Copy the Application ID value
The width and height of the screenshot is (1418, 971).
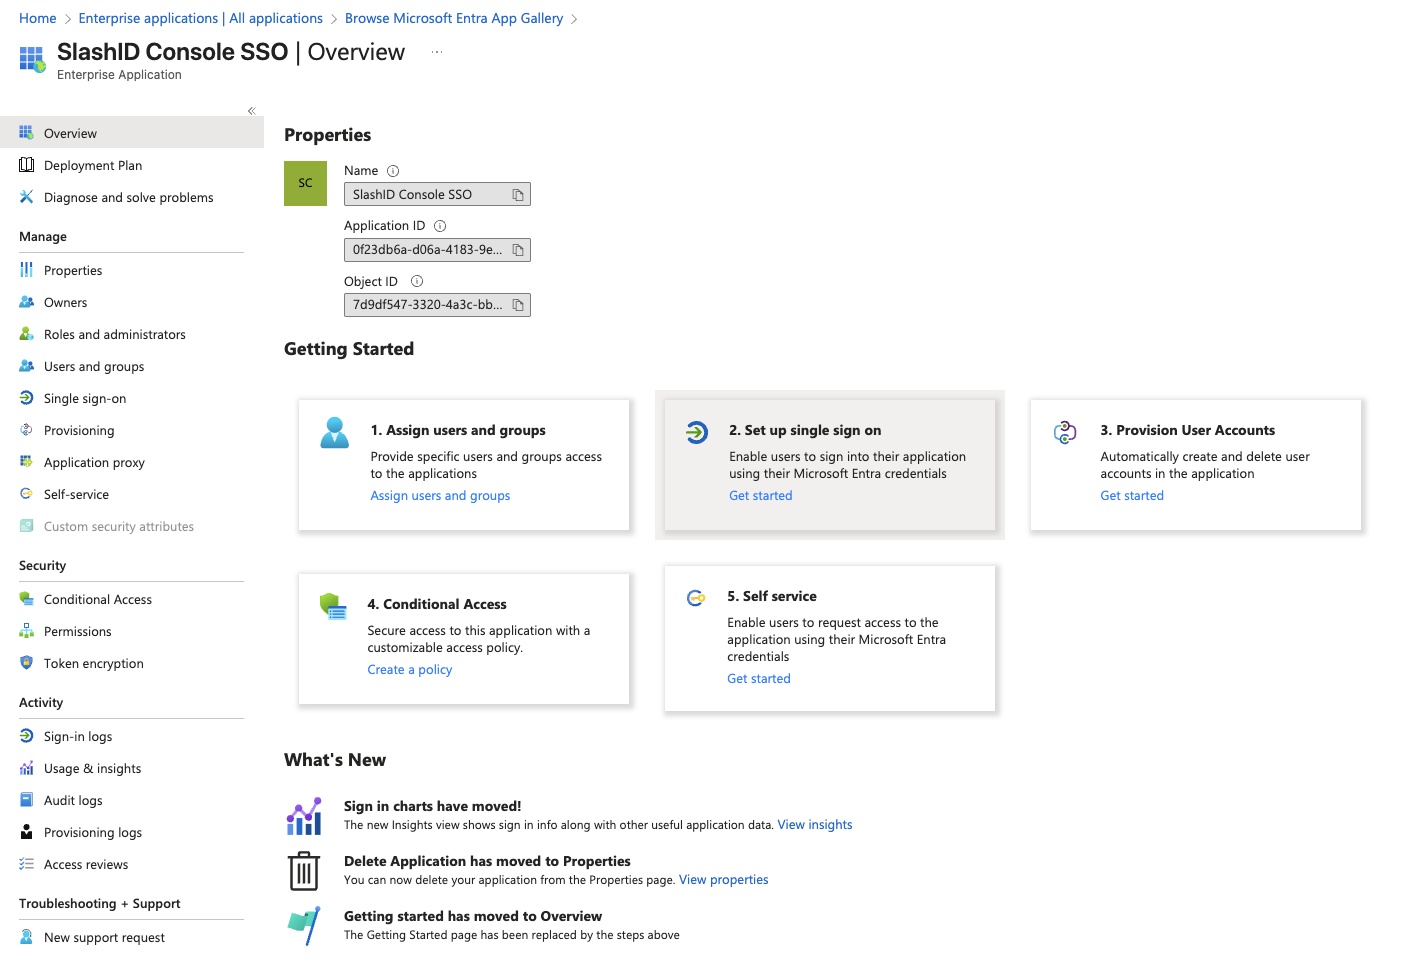pyautogui.click(x=518, y=250)
